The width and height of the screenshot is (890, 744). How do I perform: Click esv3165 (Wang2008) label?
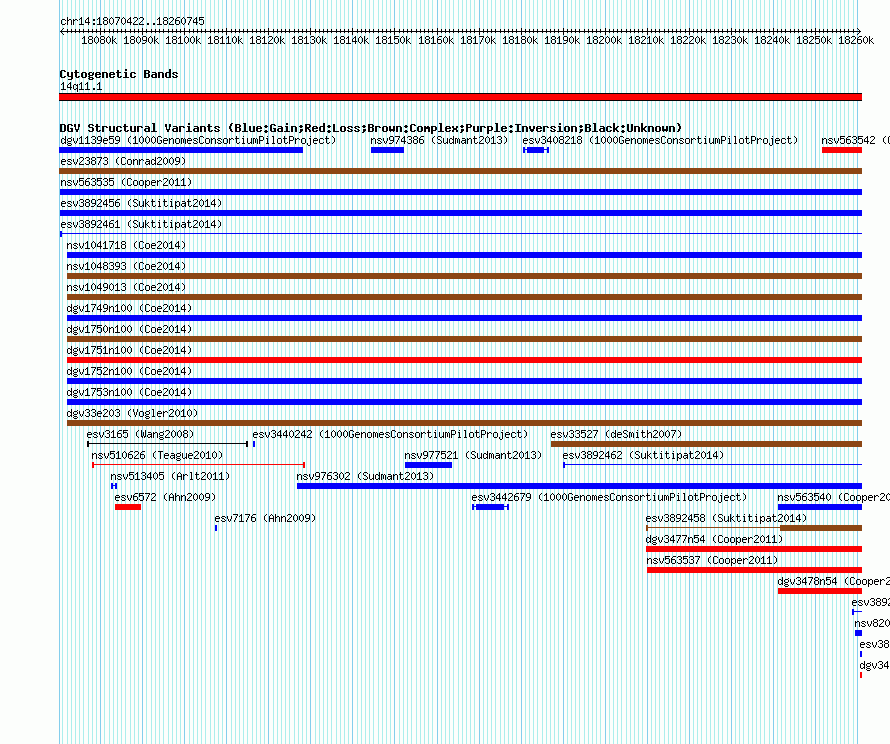tap(140, 434)
